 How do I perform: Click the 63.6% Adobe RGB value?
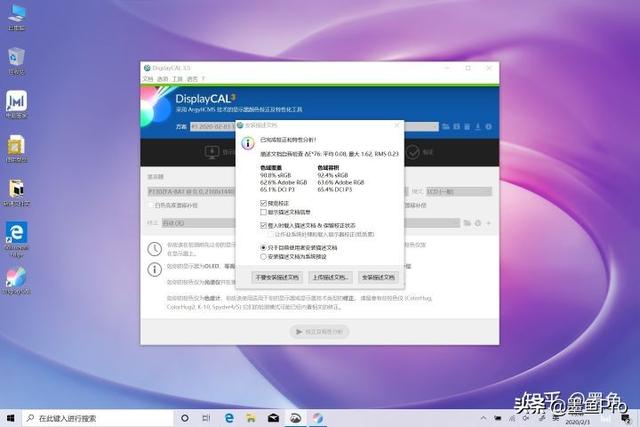[341, 182]
